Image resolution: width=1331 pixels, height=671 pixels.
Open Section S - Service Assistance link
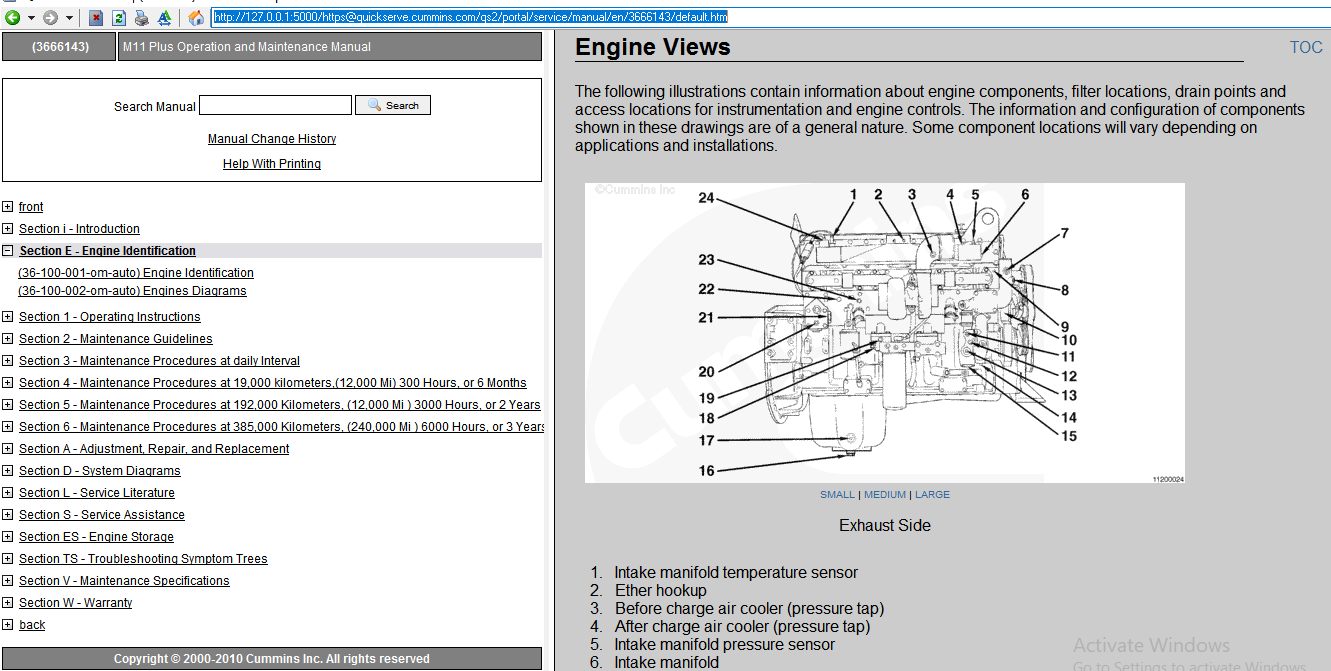click(102, 515)
